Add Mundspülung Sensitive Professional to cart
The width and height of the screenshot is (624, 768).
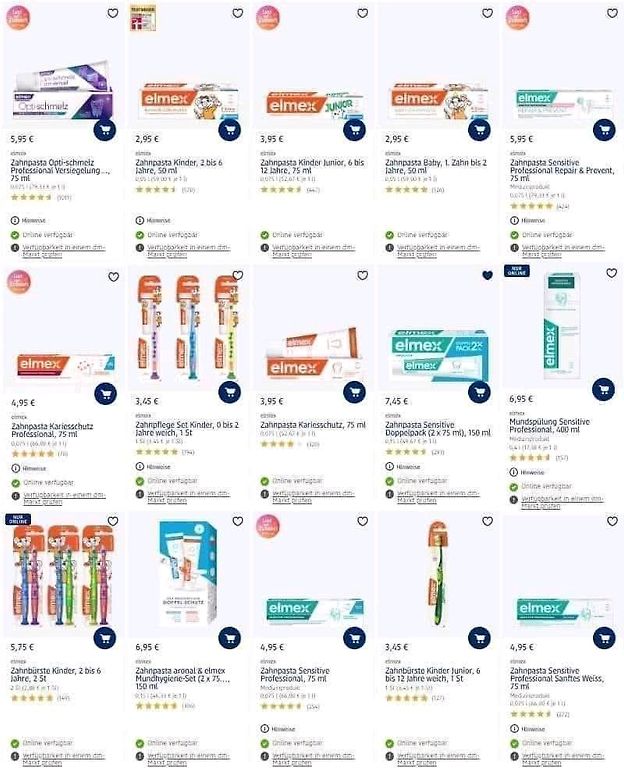pyautogui.click(x=603, y=389)
